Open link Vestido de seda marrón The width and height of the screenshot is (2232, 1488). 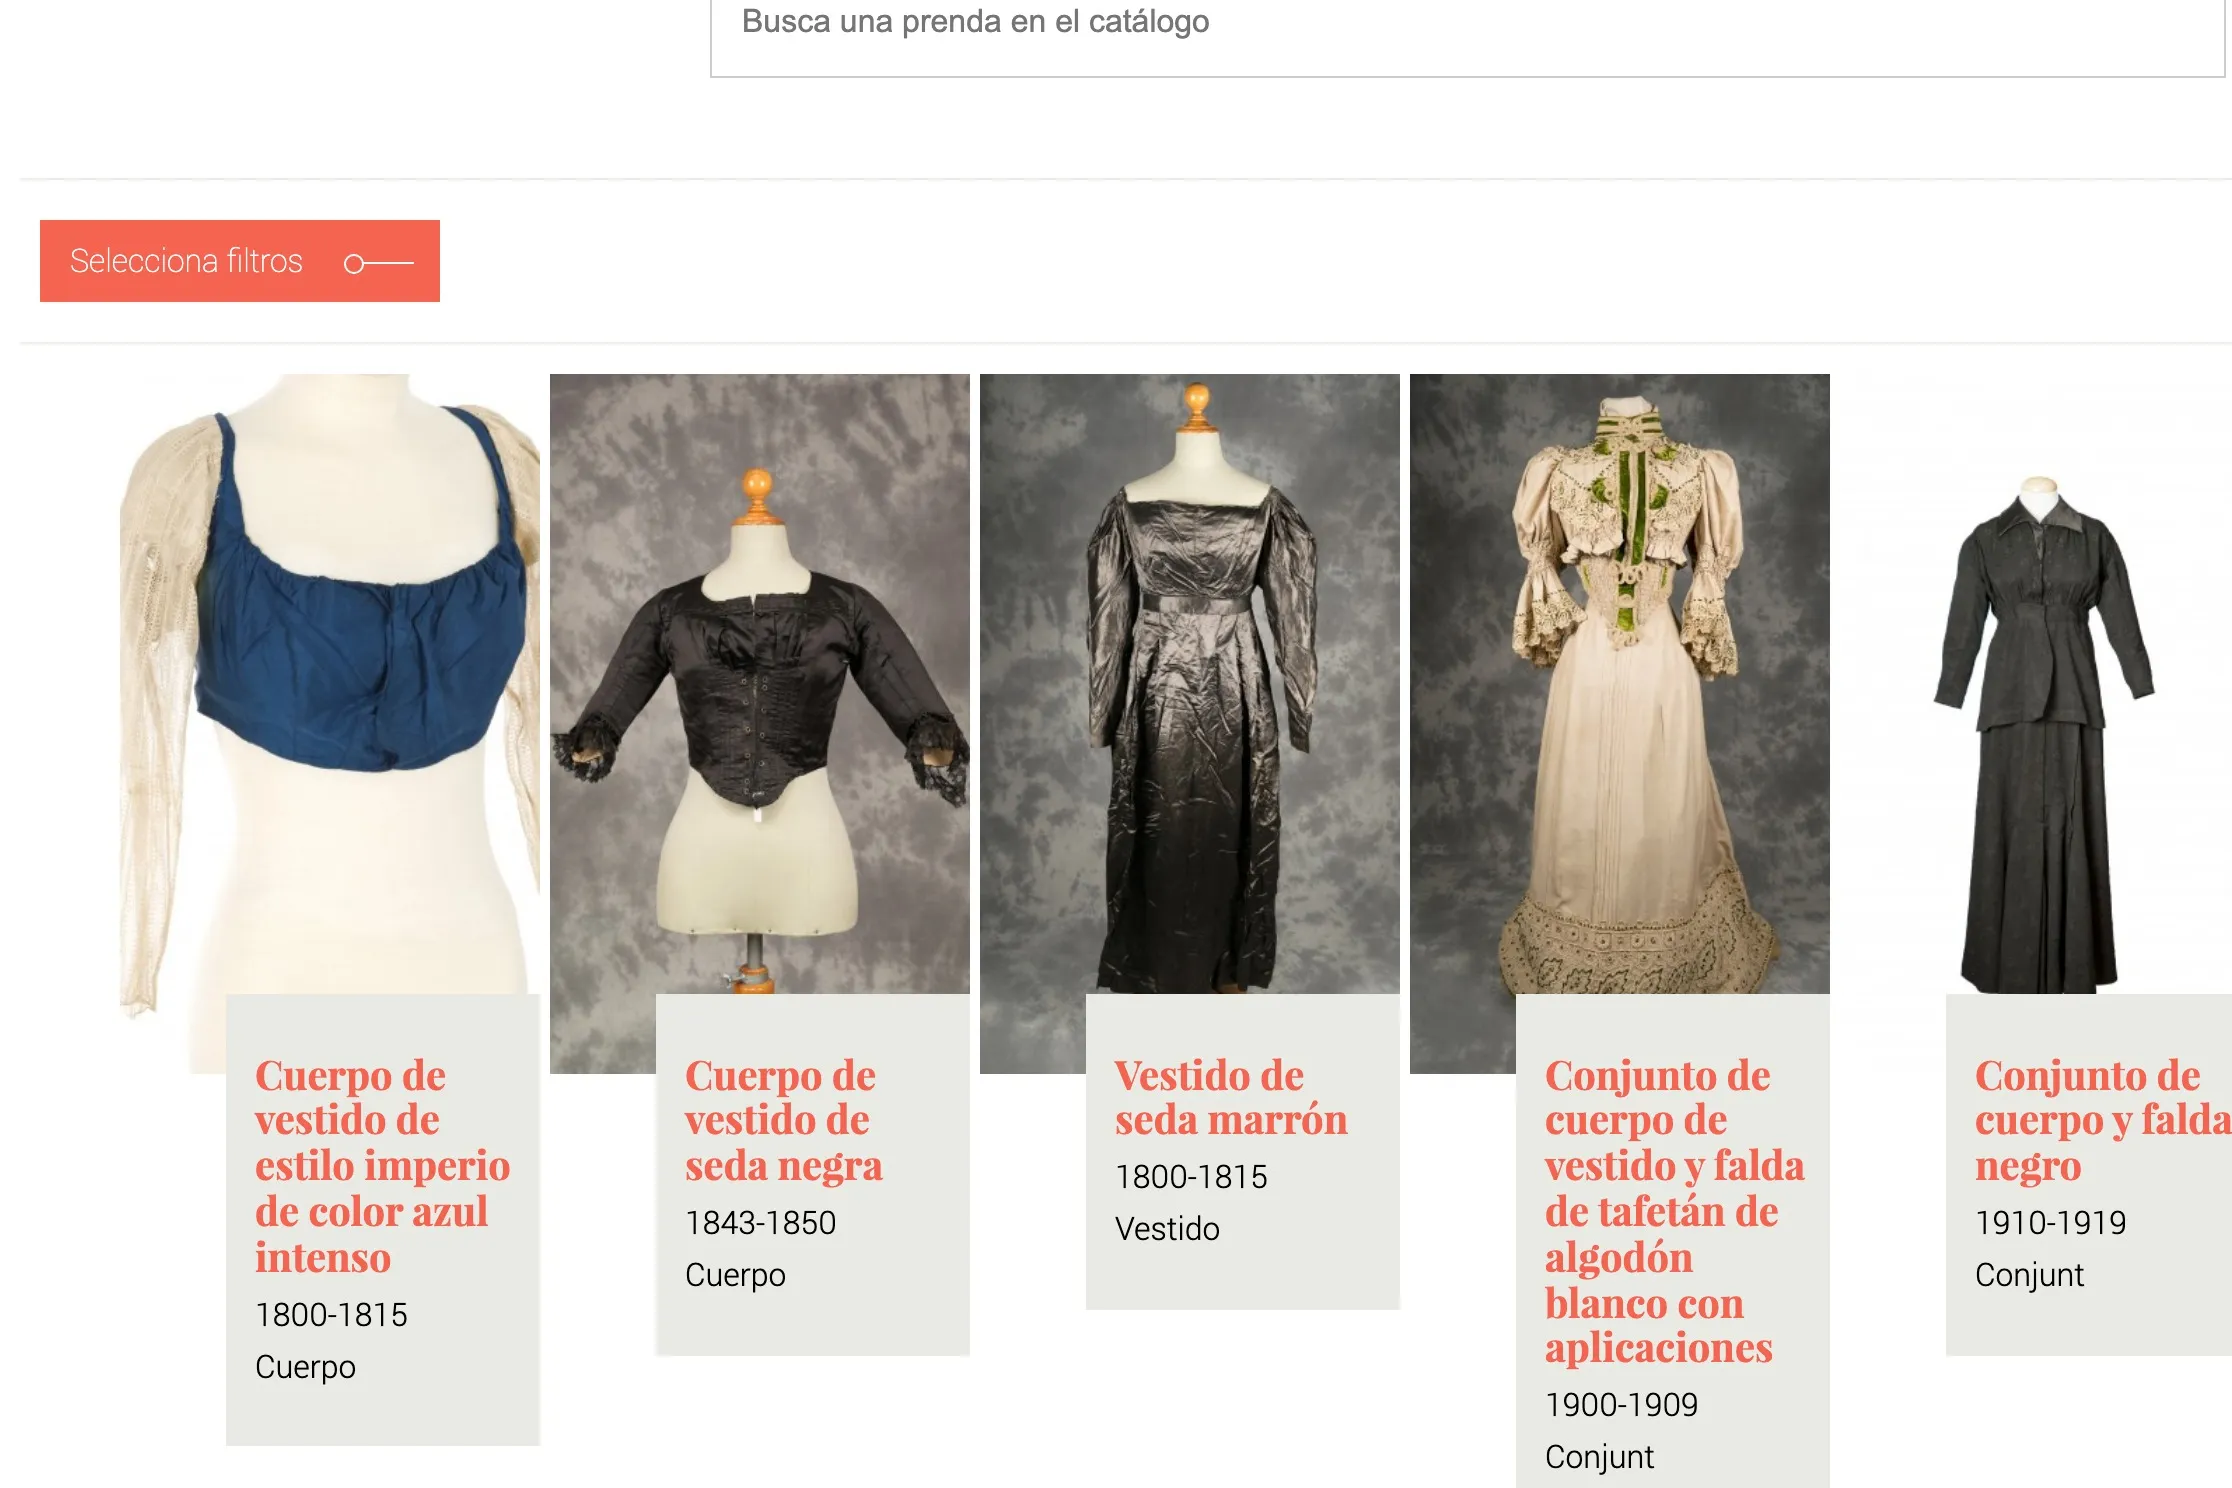coord(1231,1098)
